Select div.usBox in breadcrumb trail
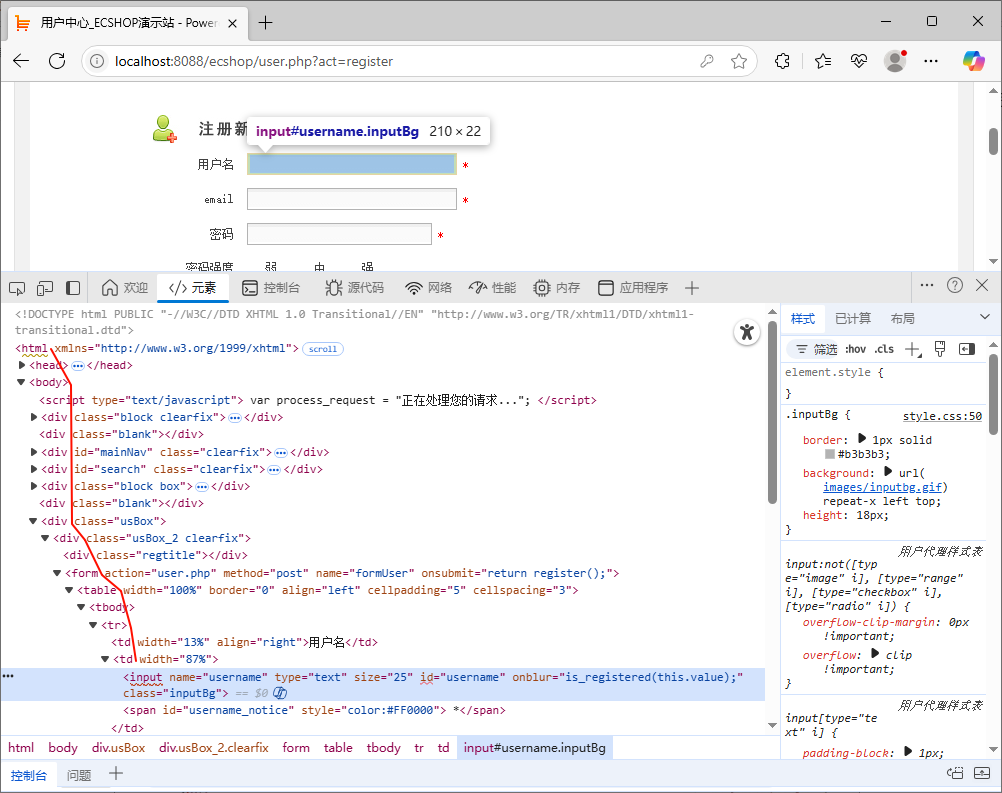 point(118,748)
